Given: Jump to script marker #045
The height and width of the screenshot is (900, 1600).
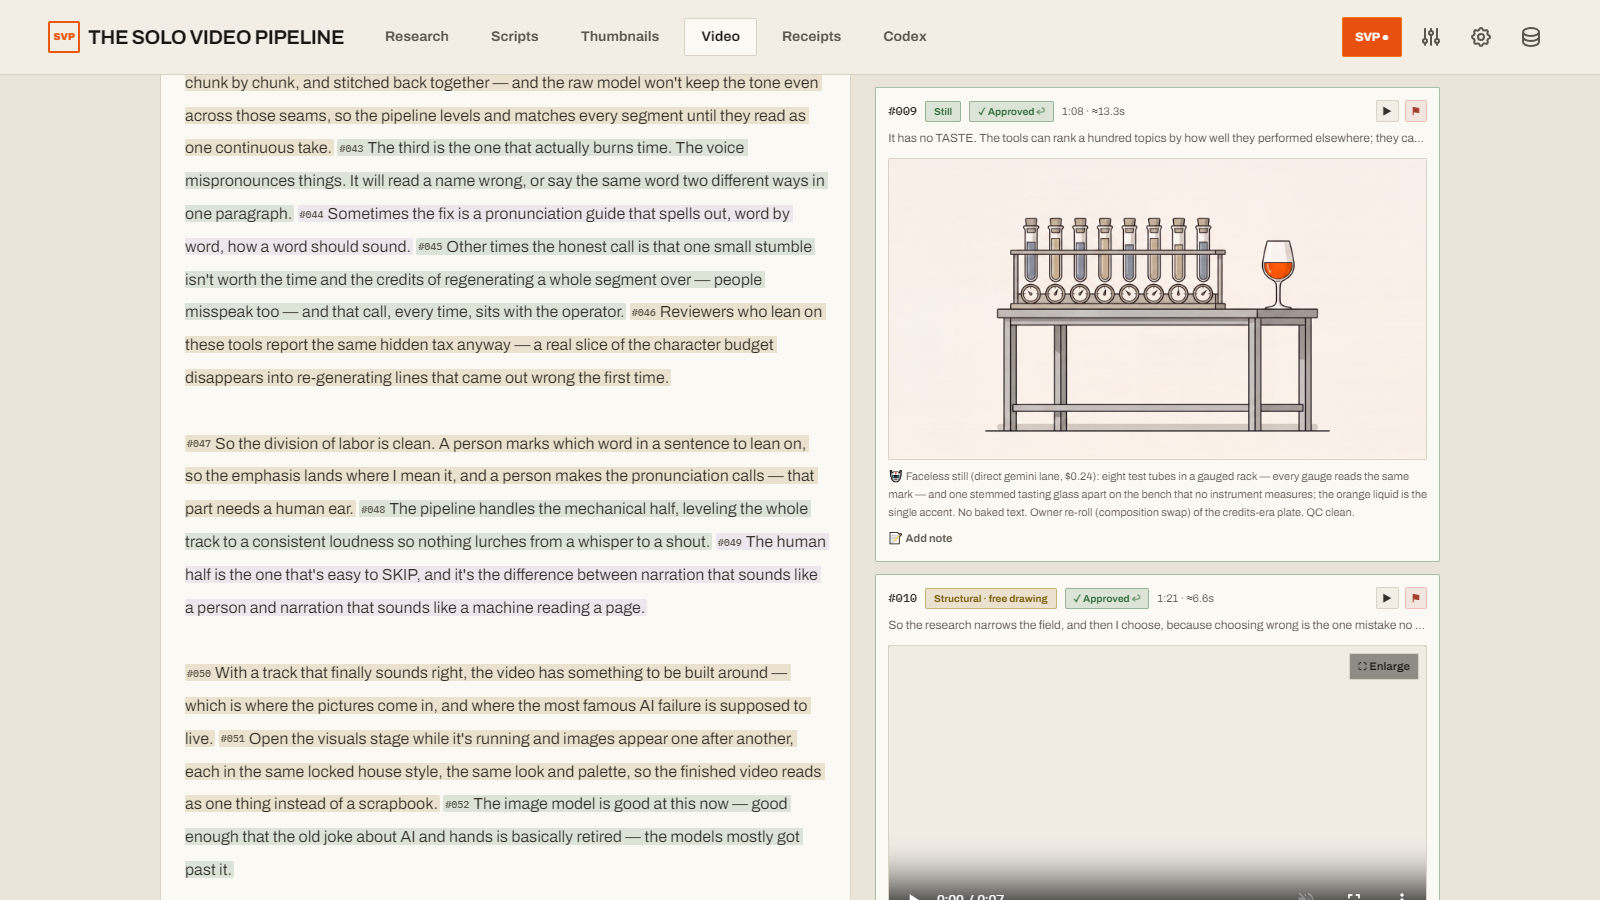Looking at the screenshot, I should coord(430,247).
